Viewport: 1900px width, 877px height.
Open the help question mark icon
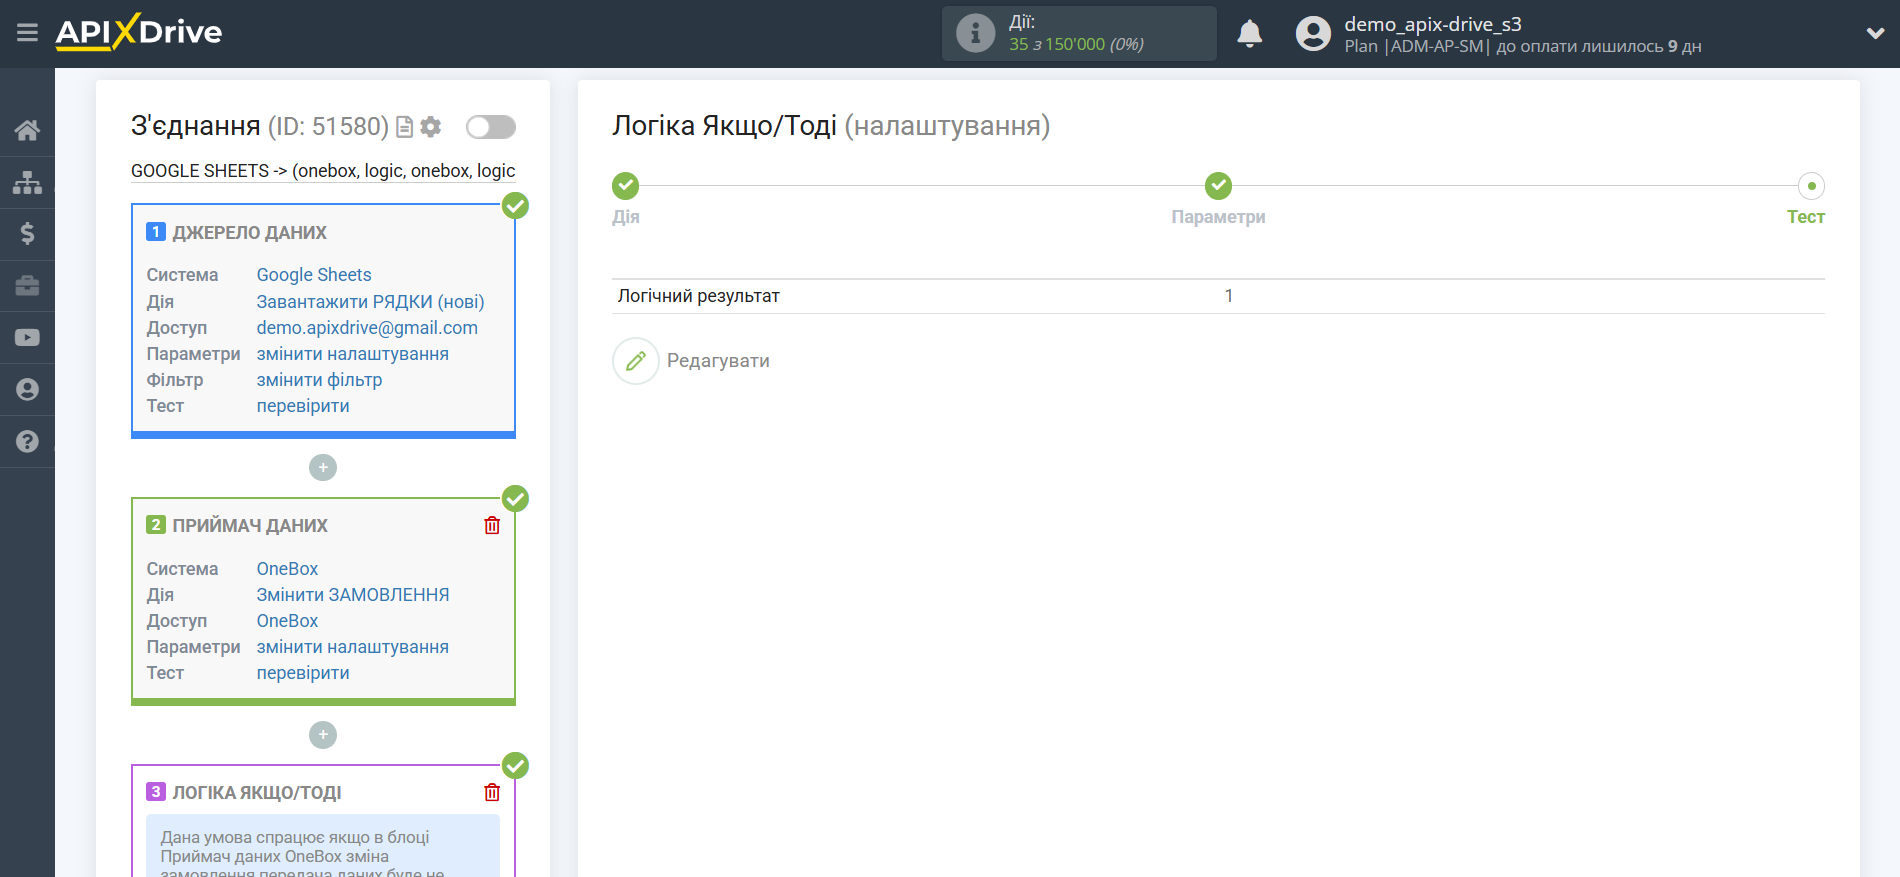tap(27, 441)
